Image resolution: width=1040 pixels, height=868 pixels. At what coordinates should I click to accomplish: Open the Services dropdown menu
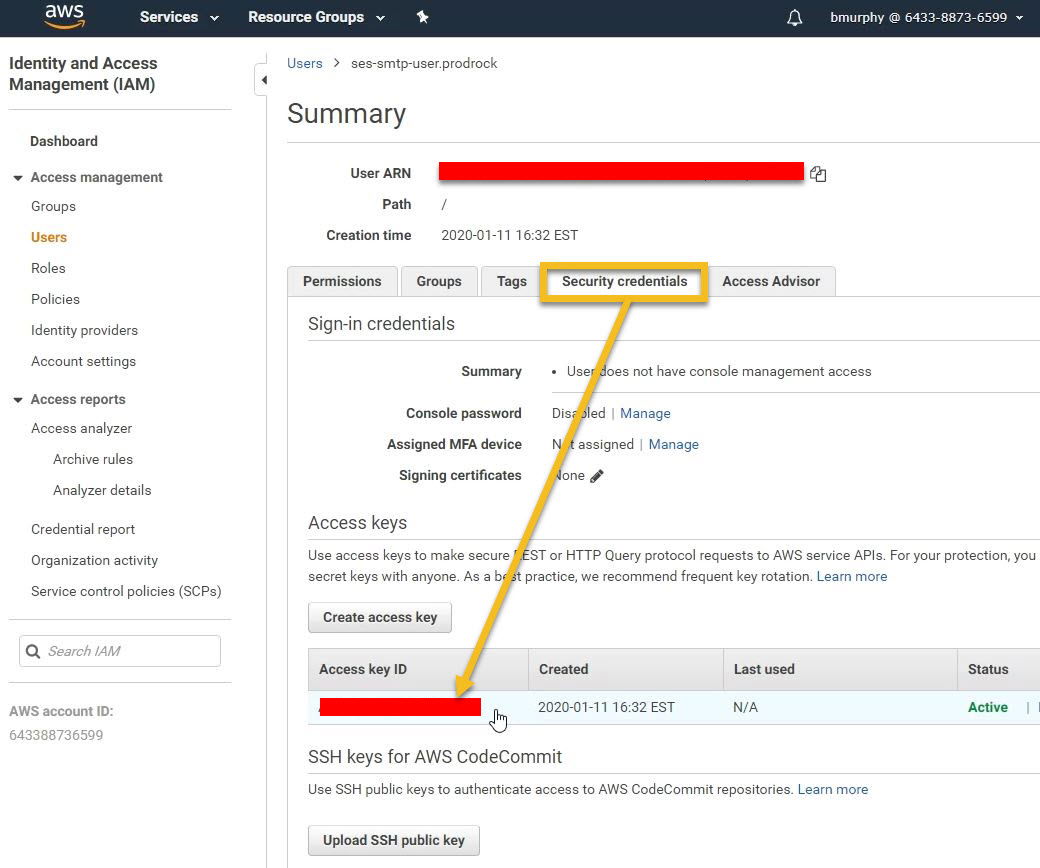[179, 17]
